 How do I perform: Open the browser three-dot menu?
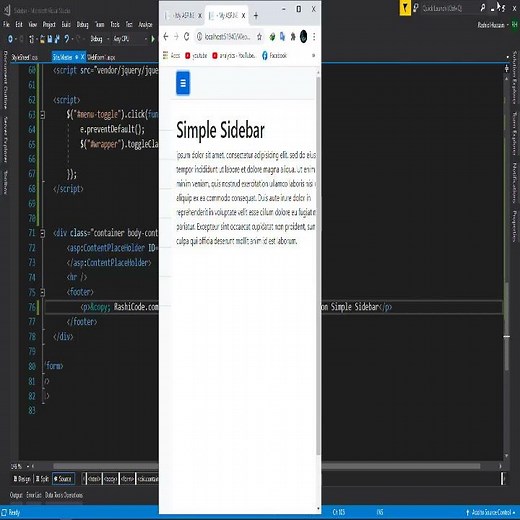[x=314, y=37]
